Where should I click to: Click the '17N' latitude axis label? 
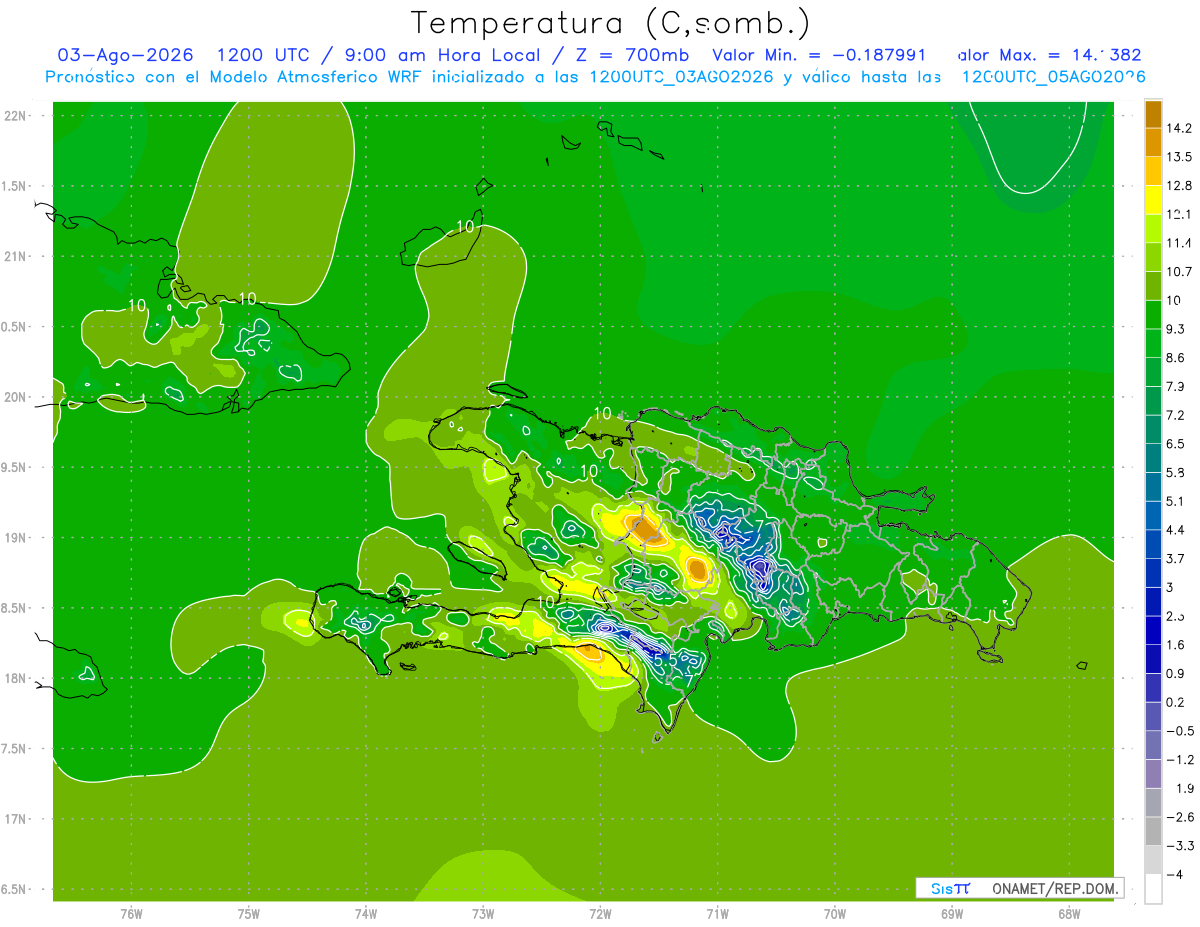point(16,819)
